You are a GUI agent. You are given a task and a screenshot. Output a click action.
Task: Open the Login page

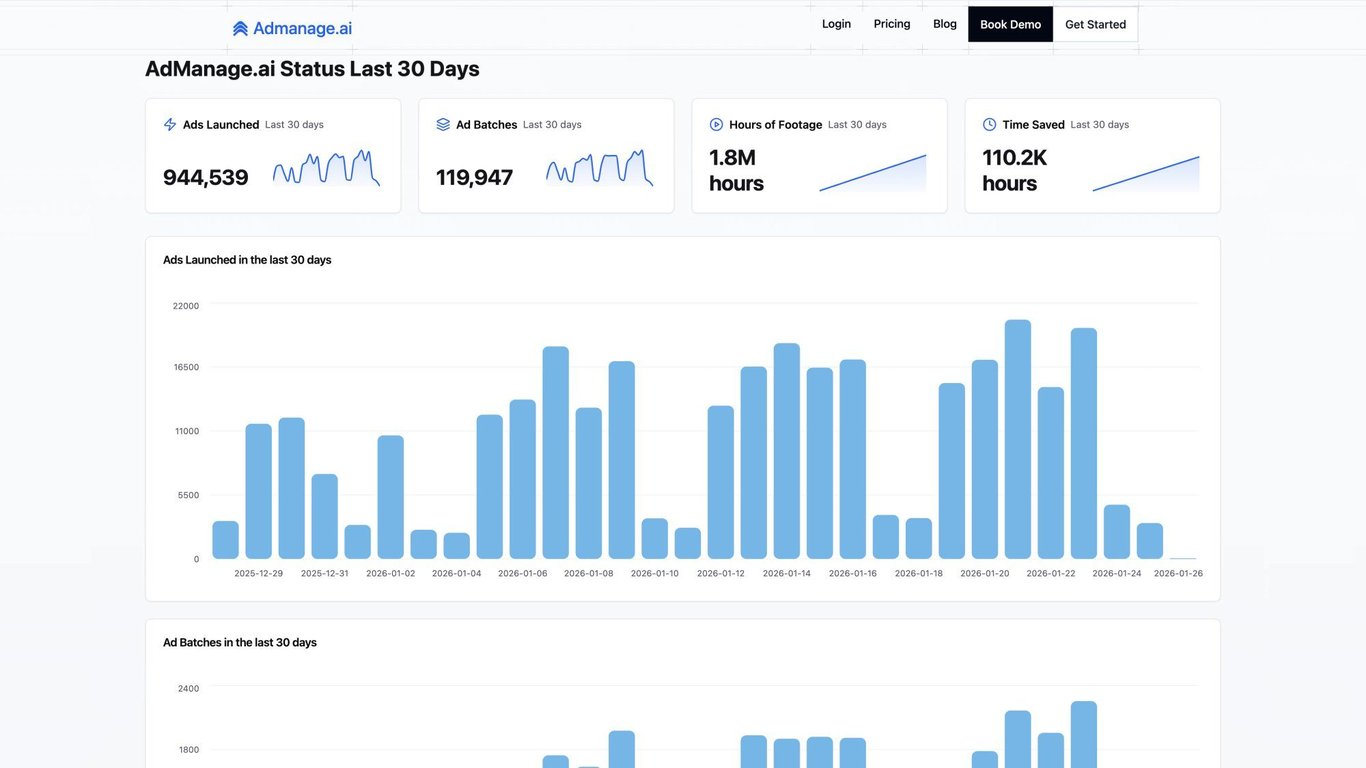[836, 24]
